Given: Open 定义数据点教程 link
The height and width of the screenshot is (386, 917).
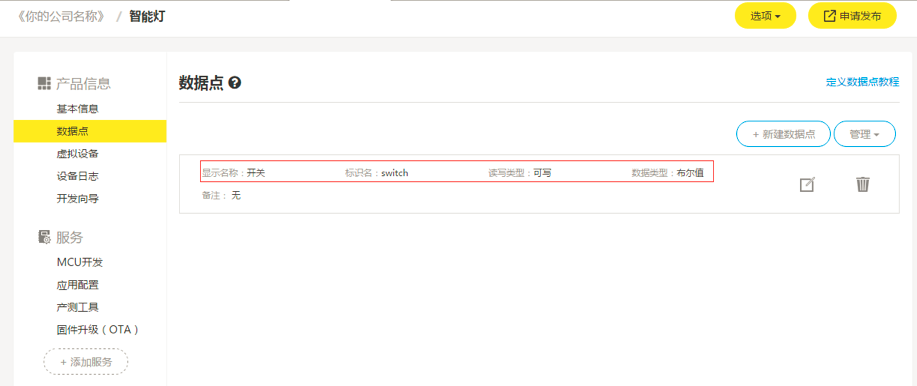Looking at the screenshot, I should pyautogui.click(x=862, y=82).
